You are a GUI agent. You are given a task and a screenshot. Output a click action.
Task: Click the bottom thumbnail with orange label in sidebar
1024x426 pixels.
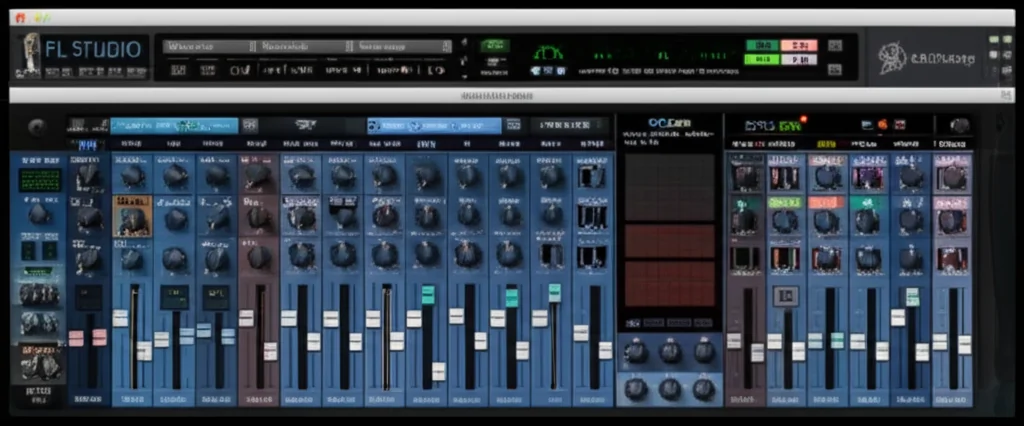(x=41, y=363)
